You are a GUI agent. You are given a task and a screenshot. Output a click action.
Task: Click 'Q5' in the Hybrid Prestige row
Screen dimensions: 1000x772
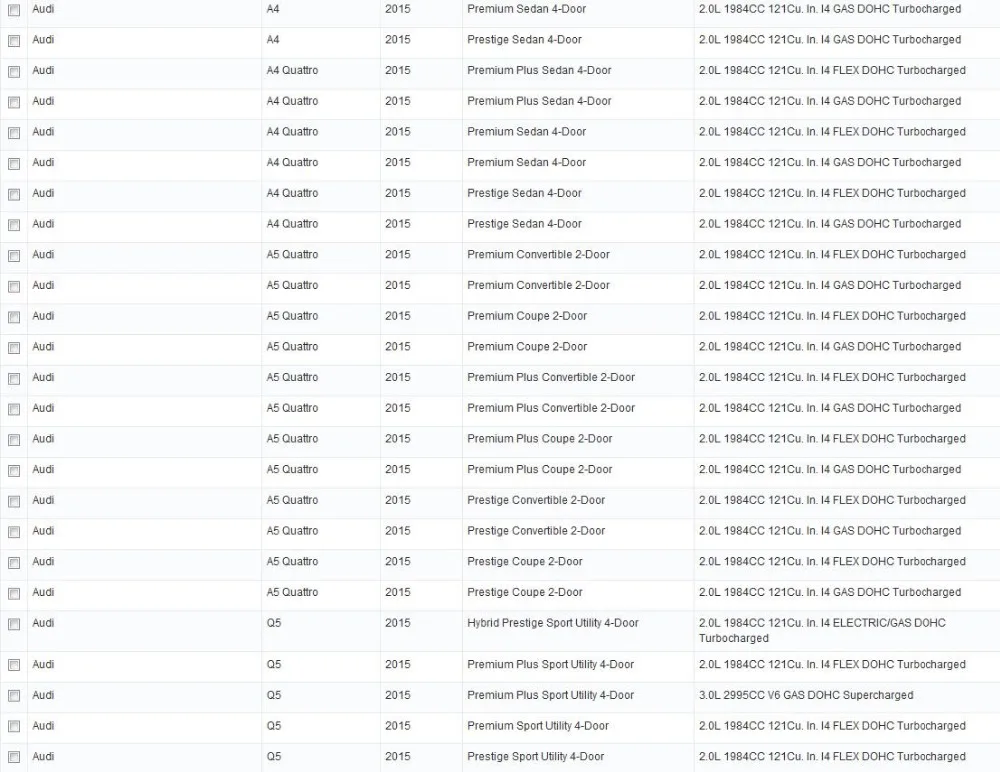[274, 623]
